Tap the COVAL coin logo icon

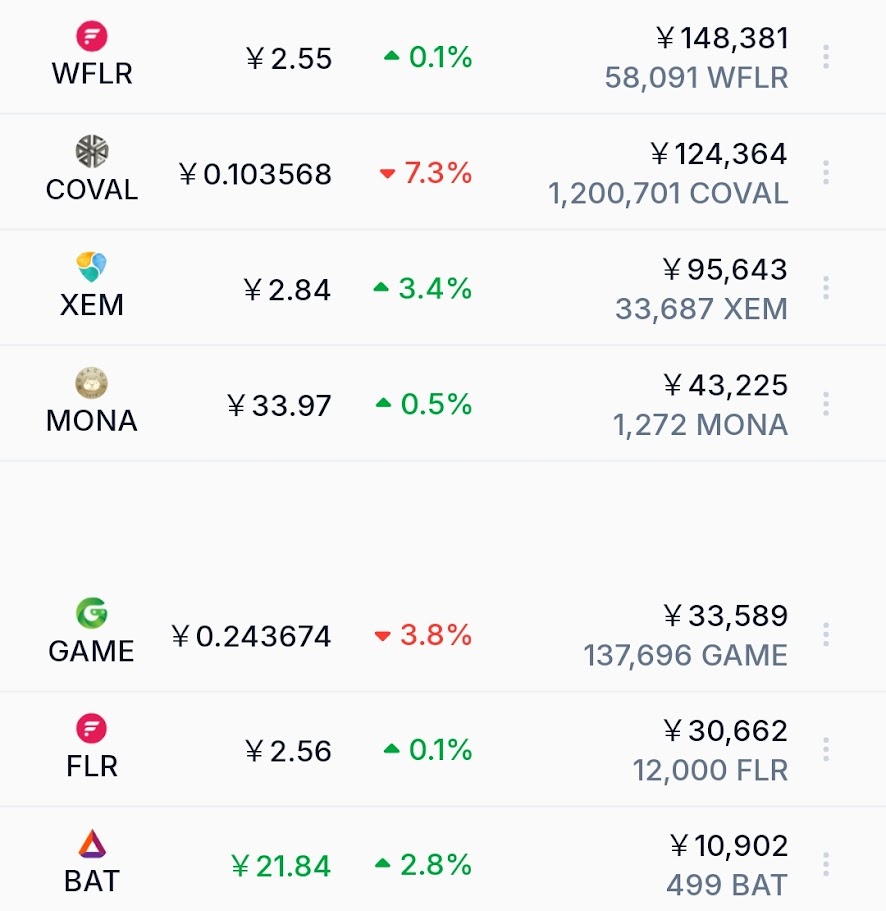pyautogui.click(x=92, y=151)
